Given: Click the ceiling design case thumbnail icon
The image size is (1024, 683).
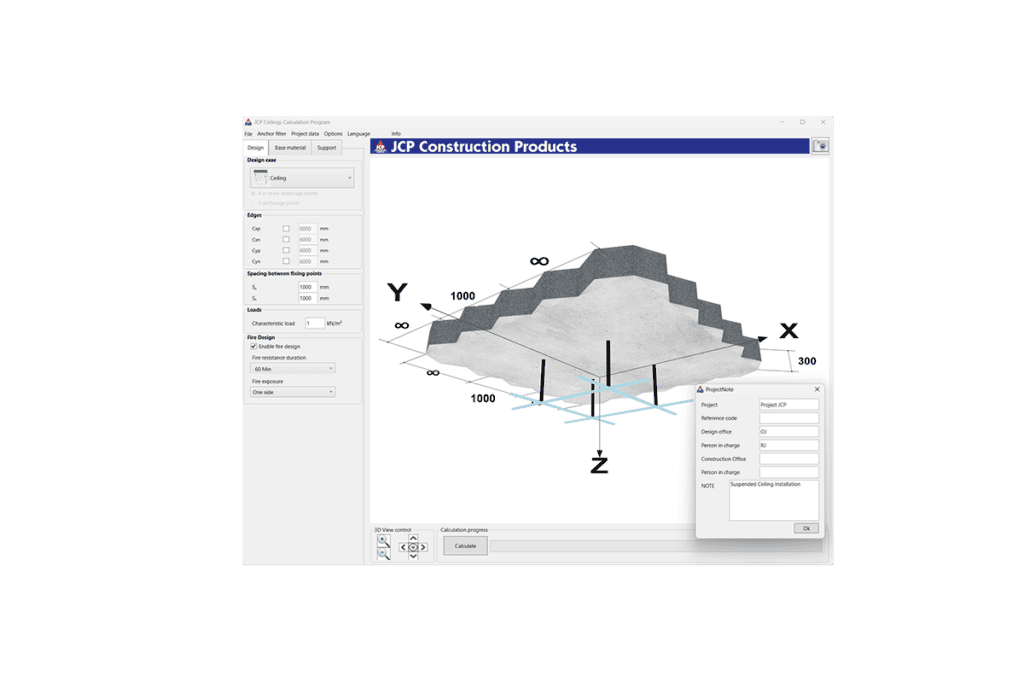Looking at the screenshot, I should (261, 177).
